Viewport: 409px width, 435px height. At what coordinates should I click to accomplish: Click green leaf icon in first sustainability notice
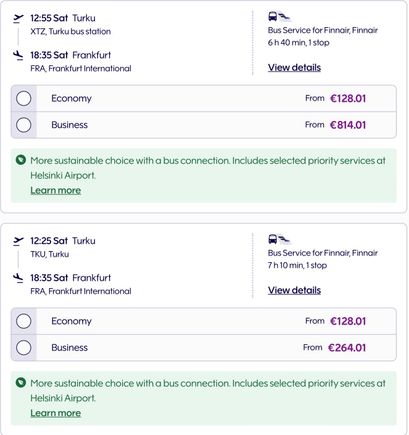point(21,160)
